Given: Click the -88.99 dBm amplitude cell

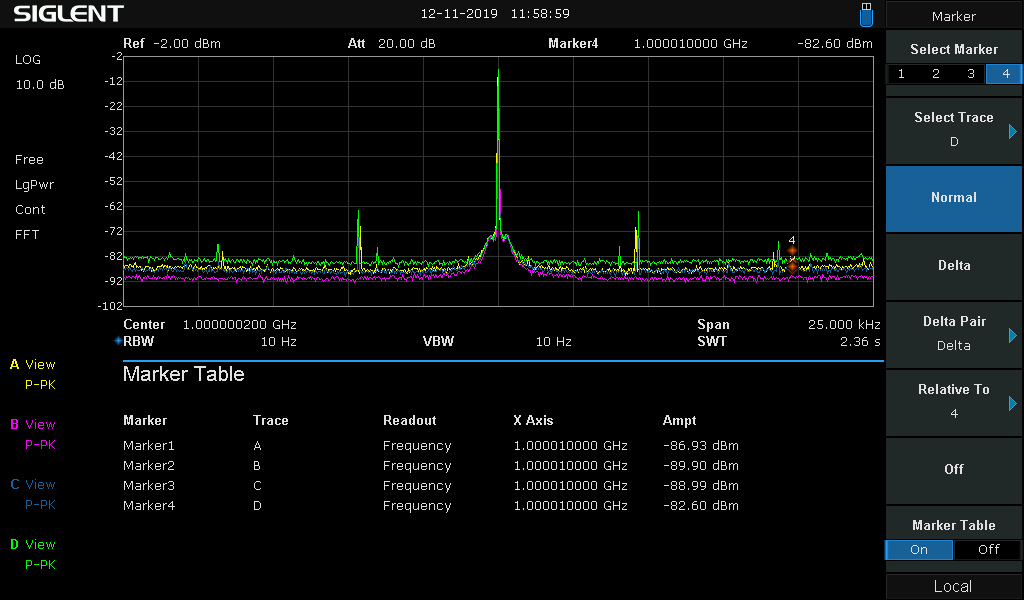Looking at the screenshot, I should click(x=701, y=486).
